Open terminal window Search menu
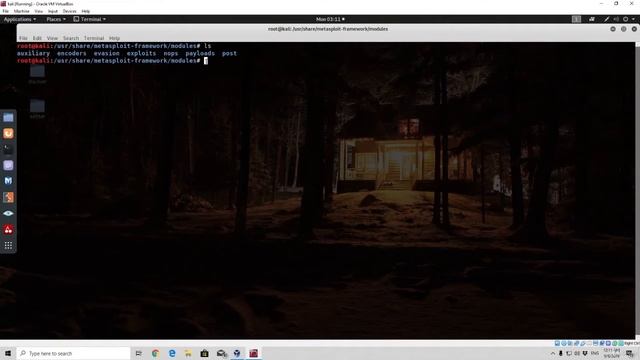 point(71,38)
